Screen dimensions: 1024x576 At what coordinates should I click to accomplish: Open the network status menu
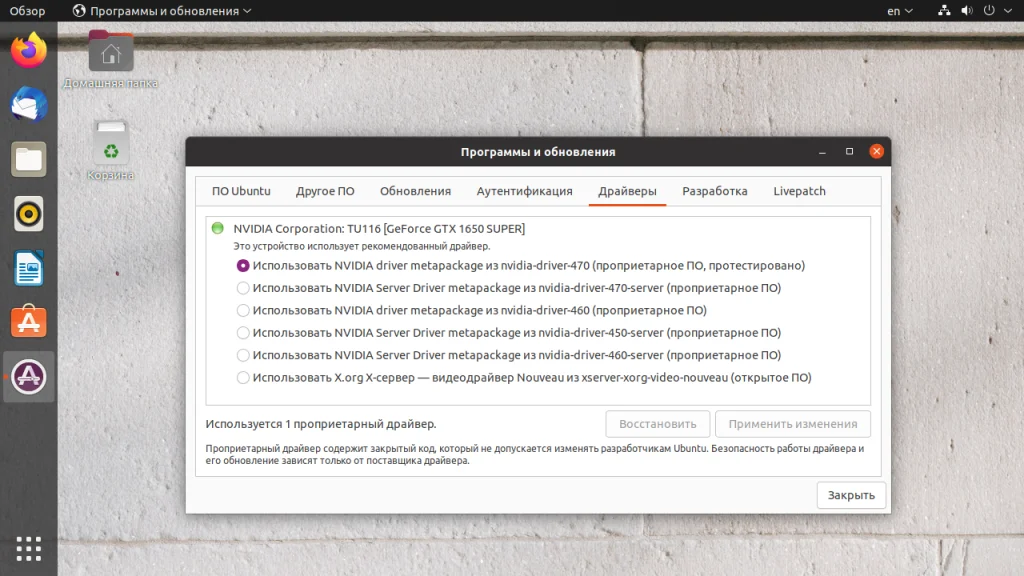[944, 10]
